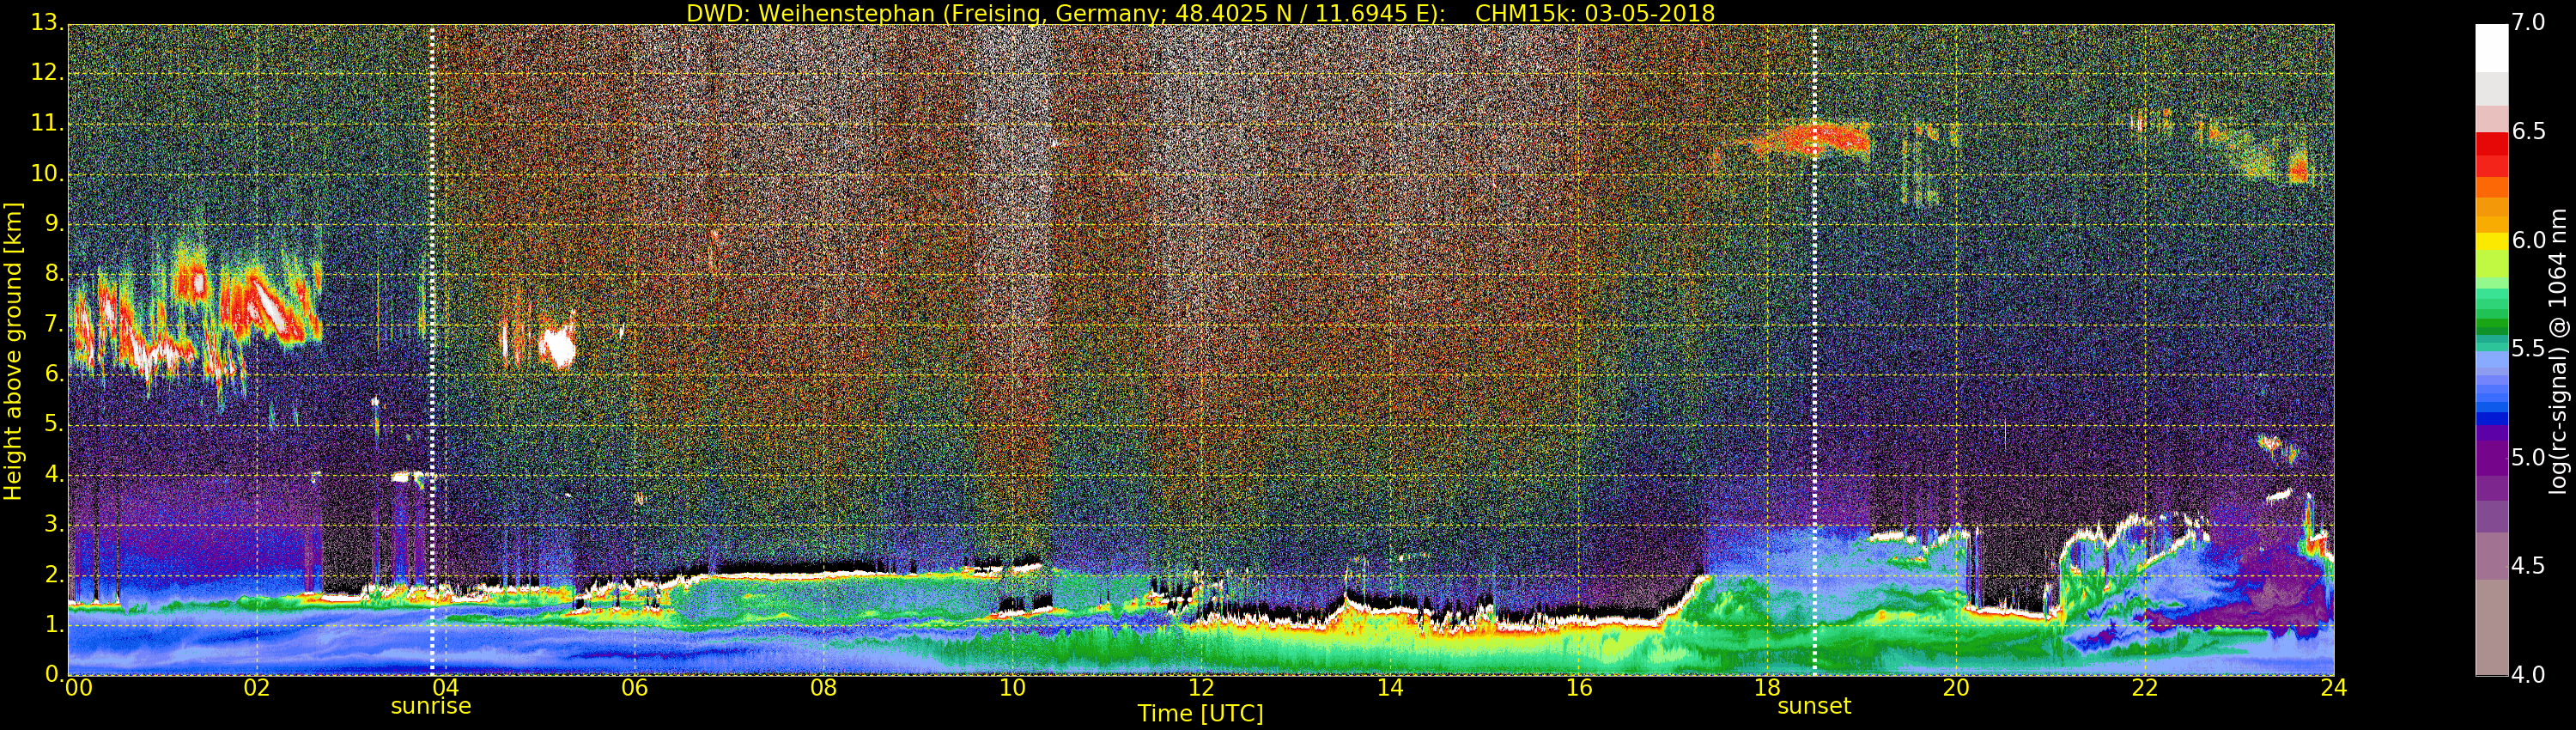The image size is (2576, 730).
Task: Click the '5.' height axis tick label
Action: point(54,424)
